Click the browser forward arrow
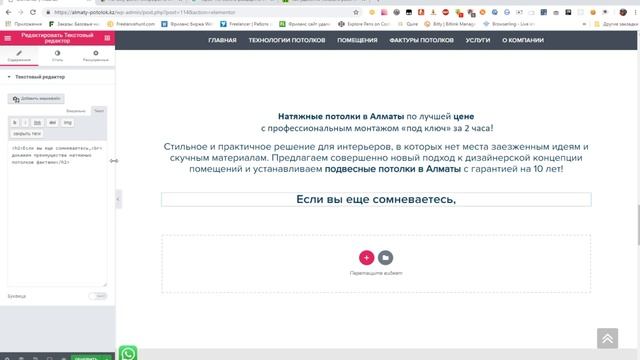Image resolution: width=640 pixels, height=360 pixels. [21, 12]
